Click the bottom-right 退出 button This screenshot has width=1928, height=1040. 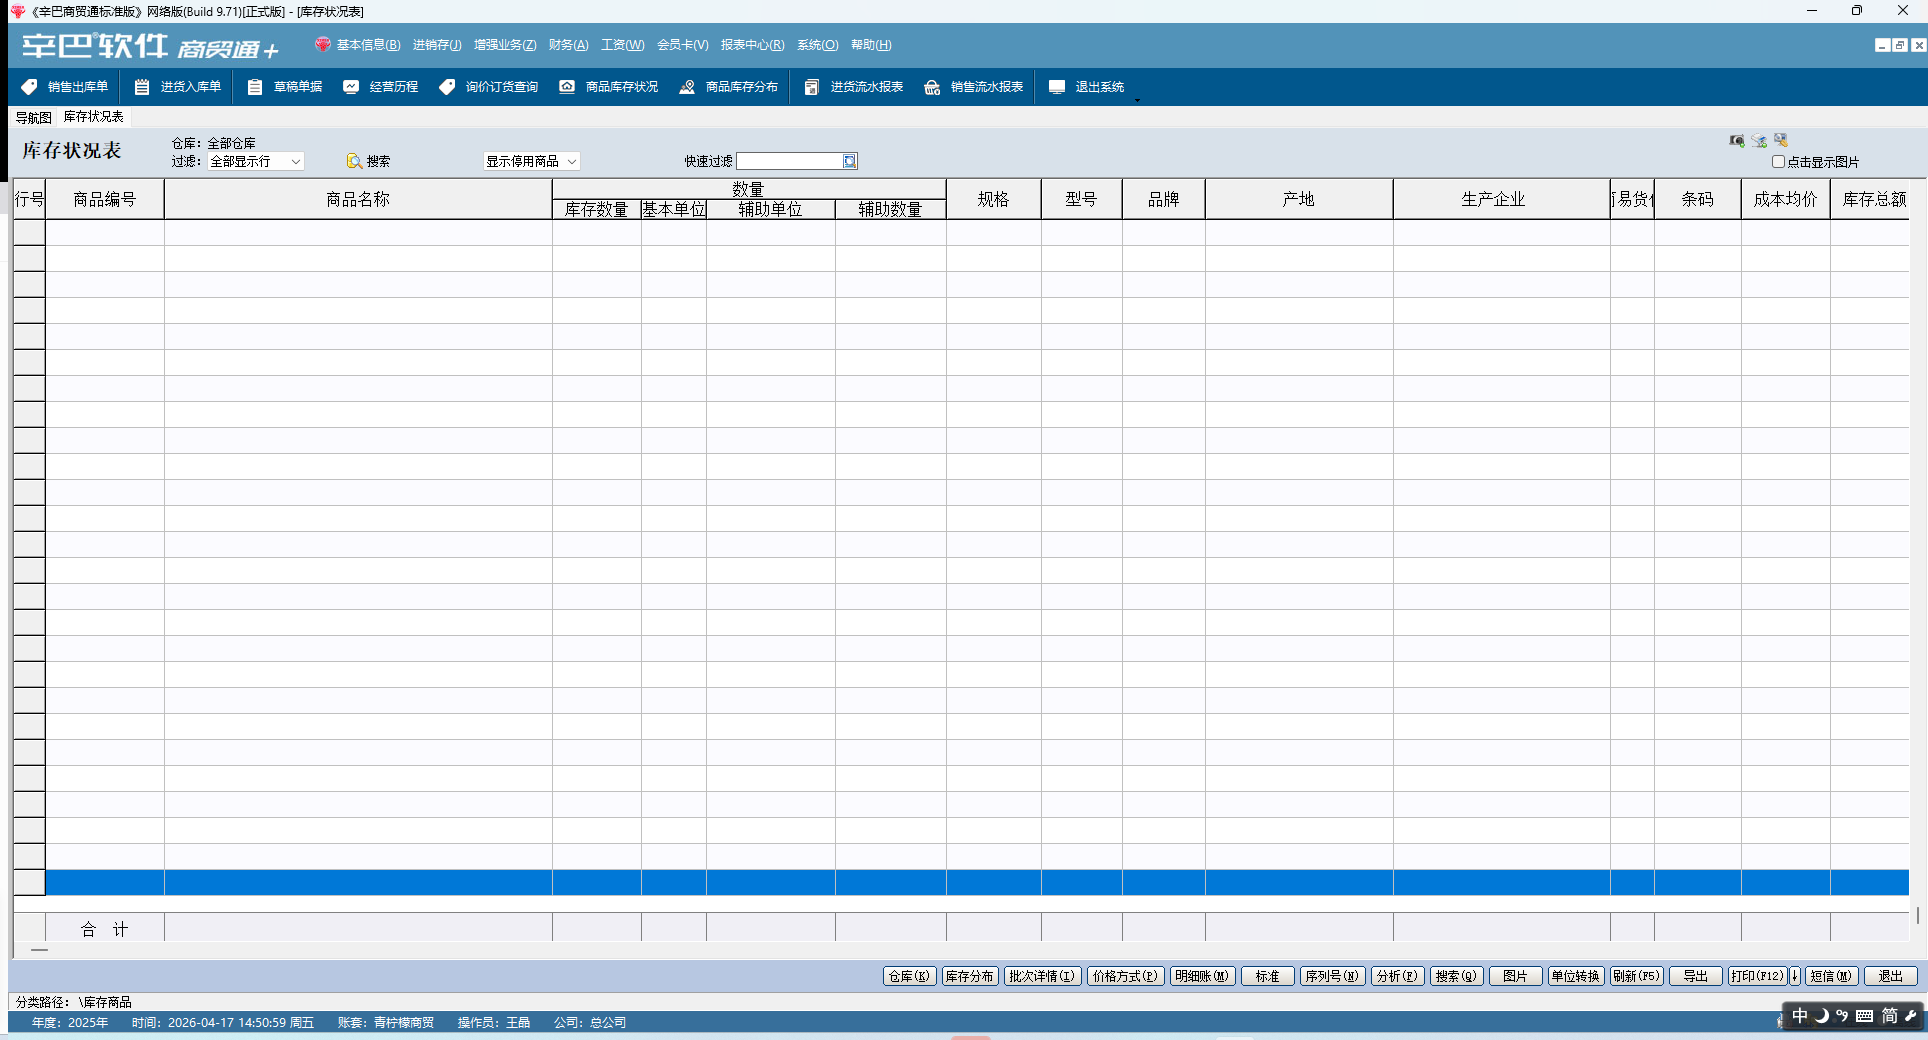coord(1890,976)
